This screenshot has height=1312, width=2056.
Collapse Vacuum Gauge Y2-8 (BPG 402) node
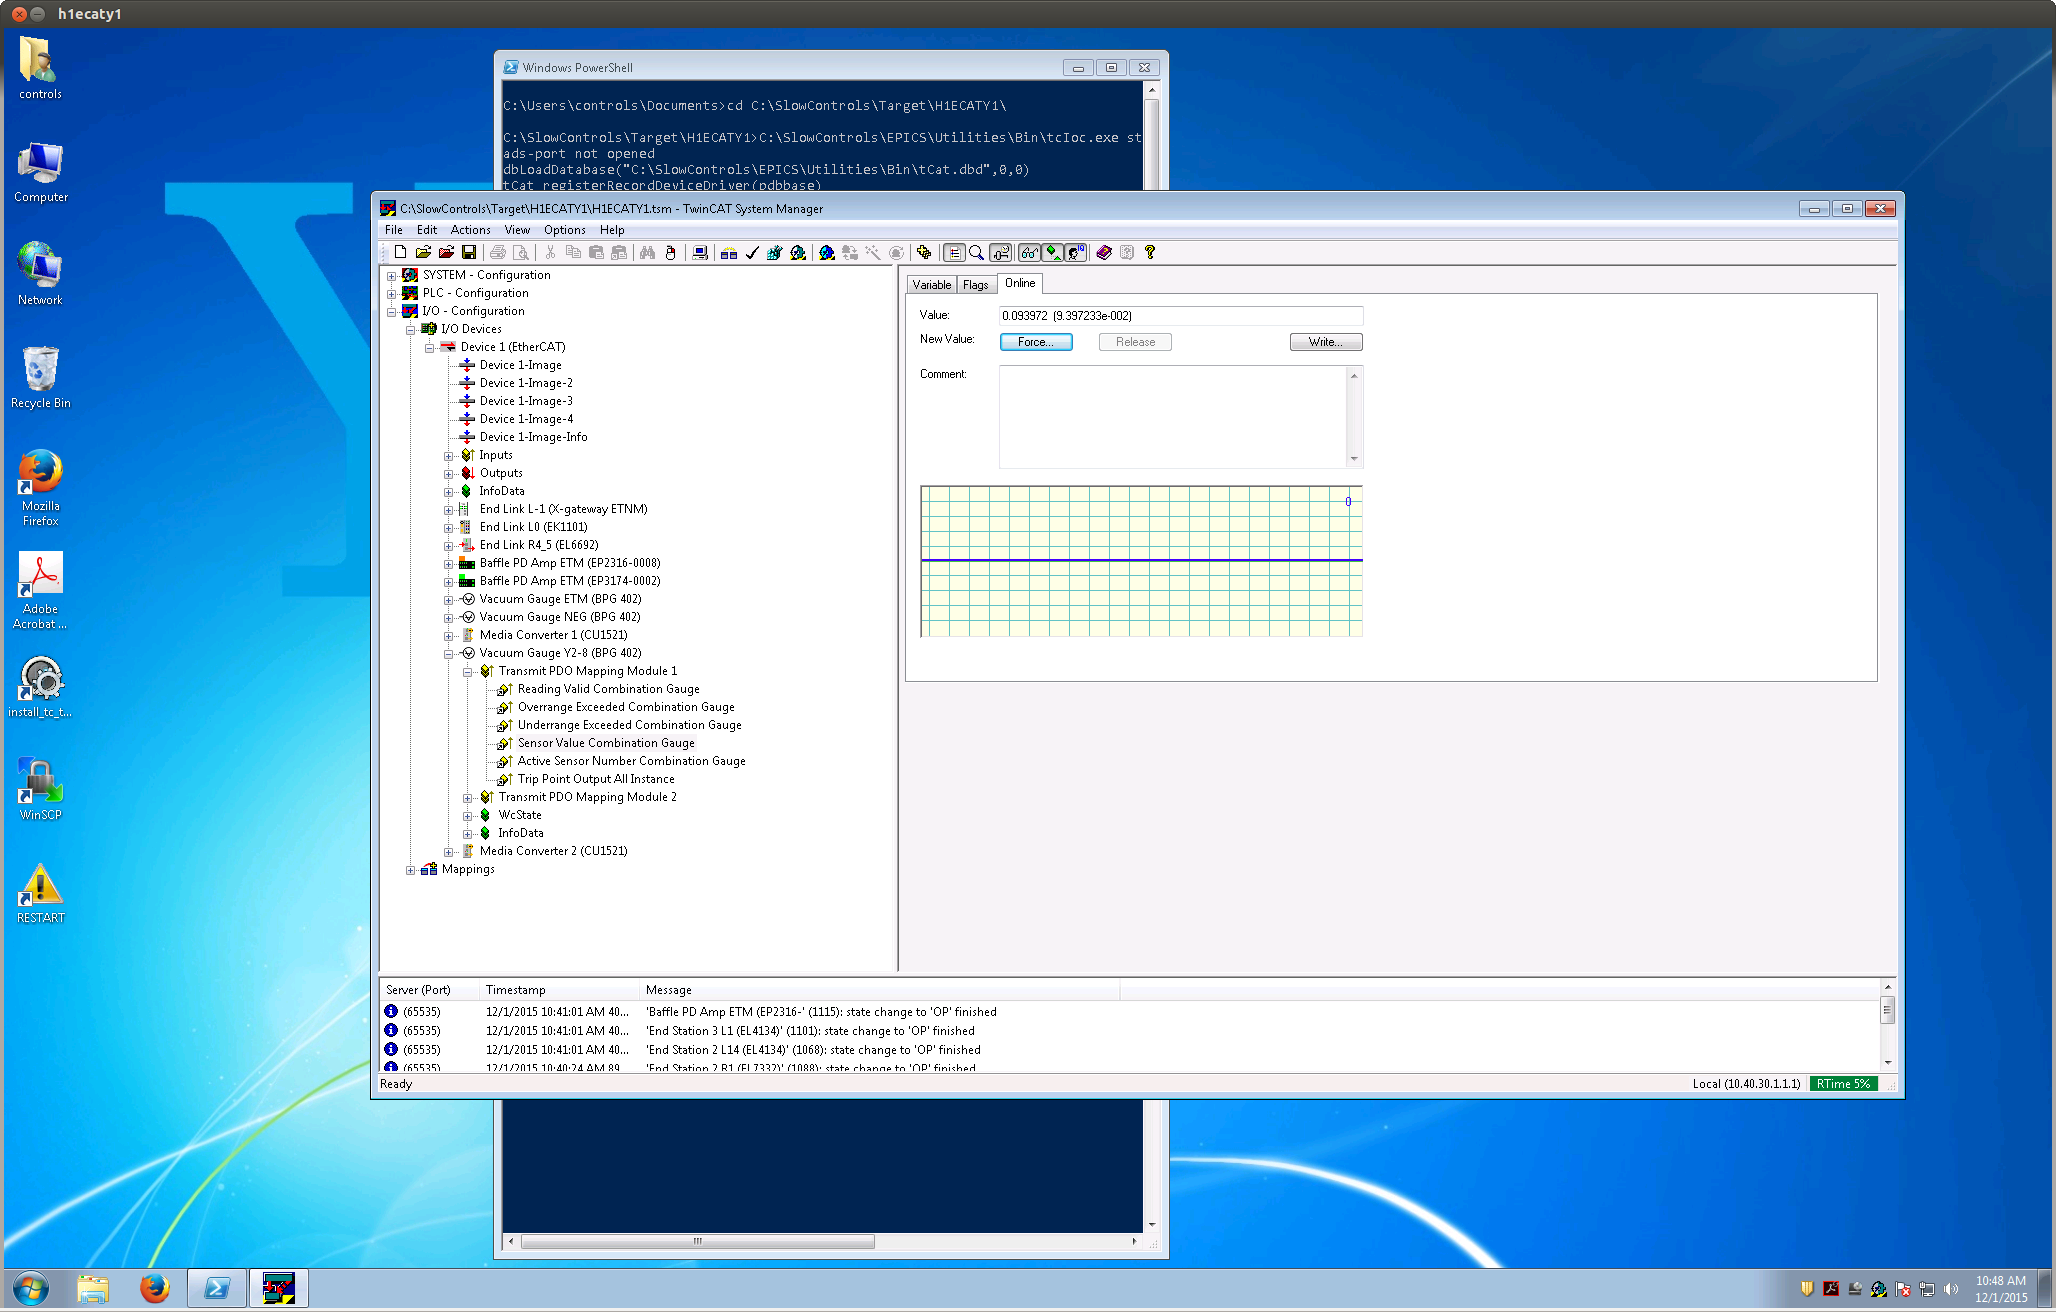[x=449, y=654]
